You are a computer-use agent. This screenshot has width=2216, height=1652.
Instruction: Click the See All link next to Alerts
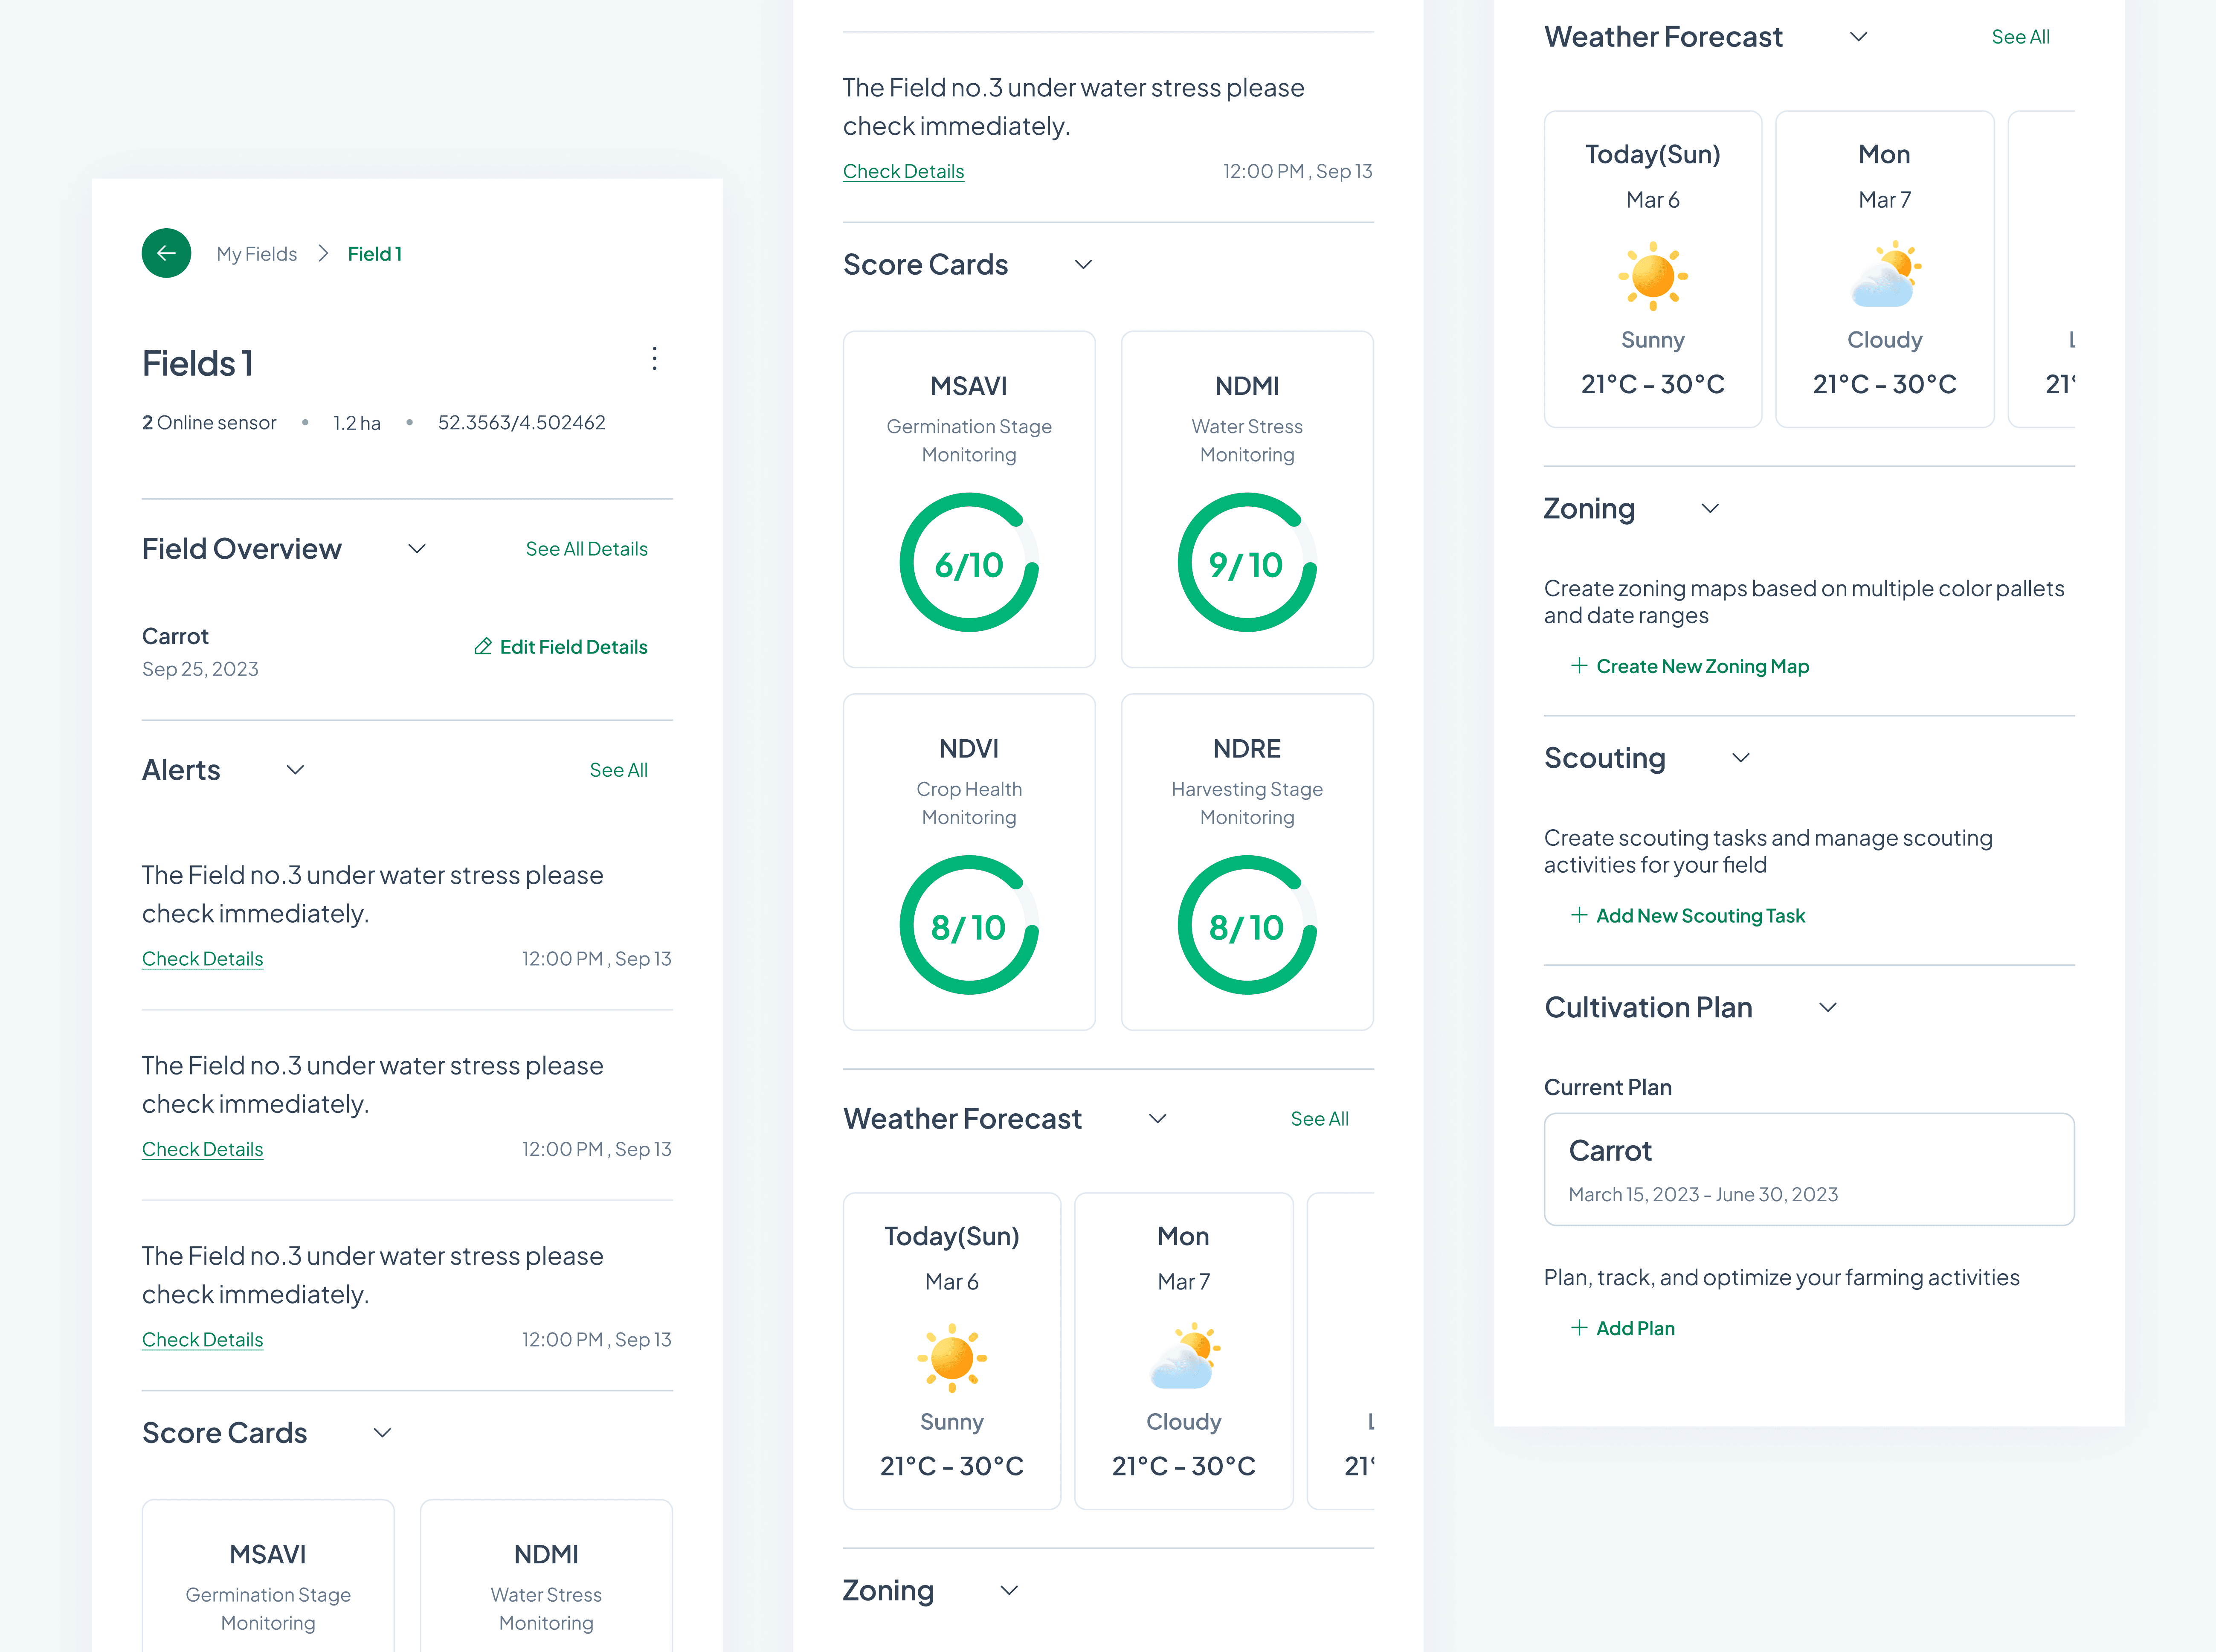tap(618, 770)
